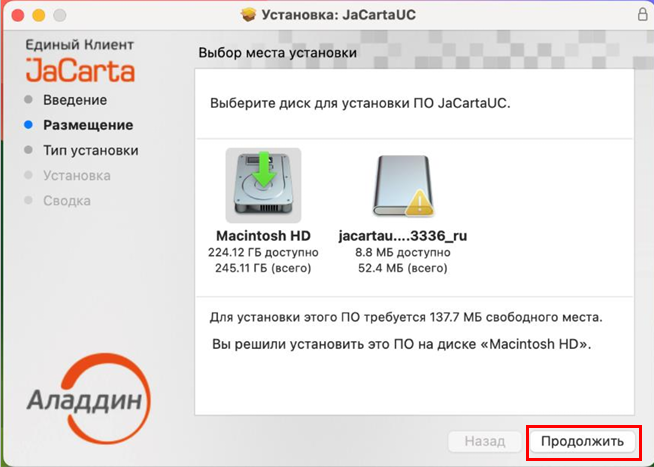Click the Macintosh HD disk name label
Screen dimensions: 654x467
(x=263, y=236)
